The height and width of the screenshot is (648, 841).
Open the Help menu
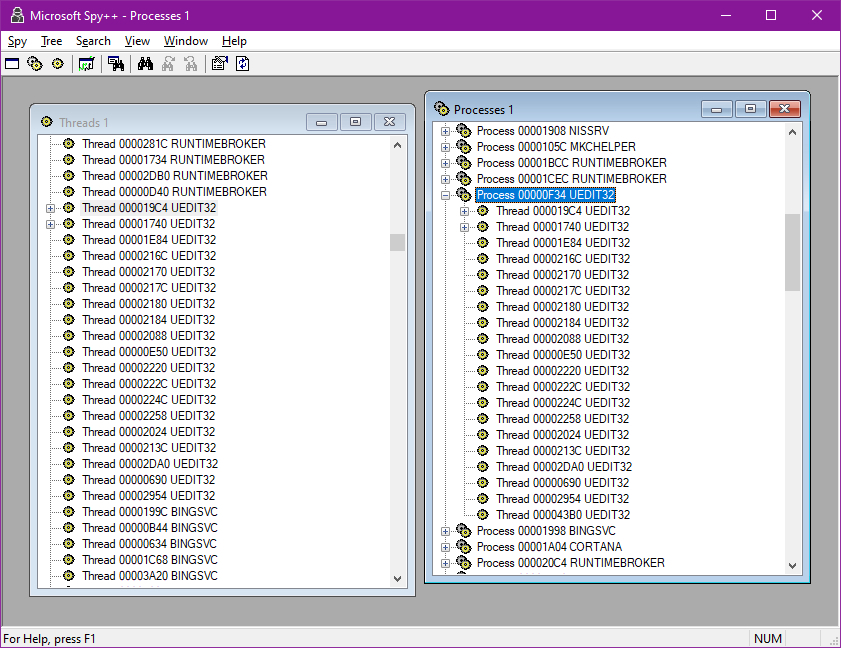pyautogui.click(x=234, y=41)
